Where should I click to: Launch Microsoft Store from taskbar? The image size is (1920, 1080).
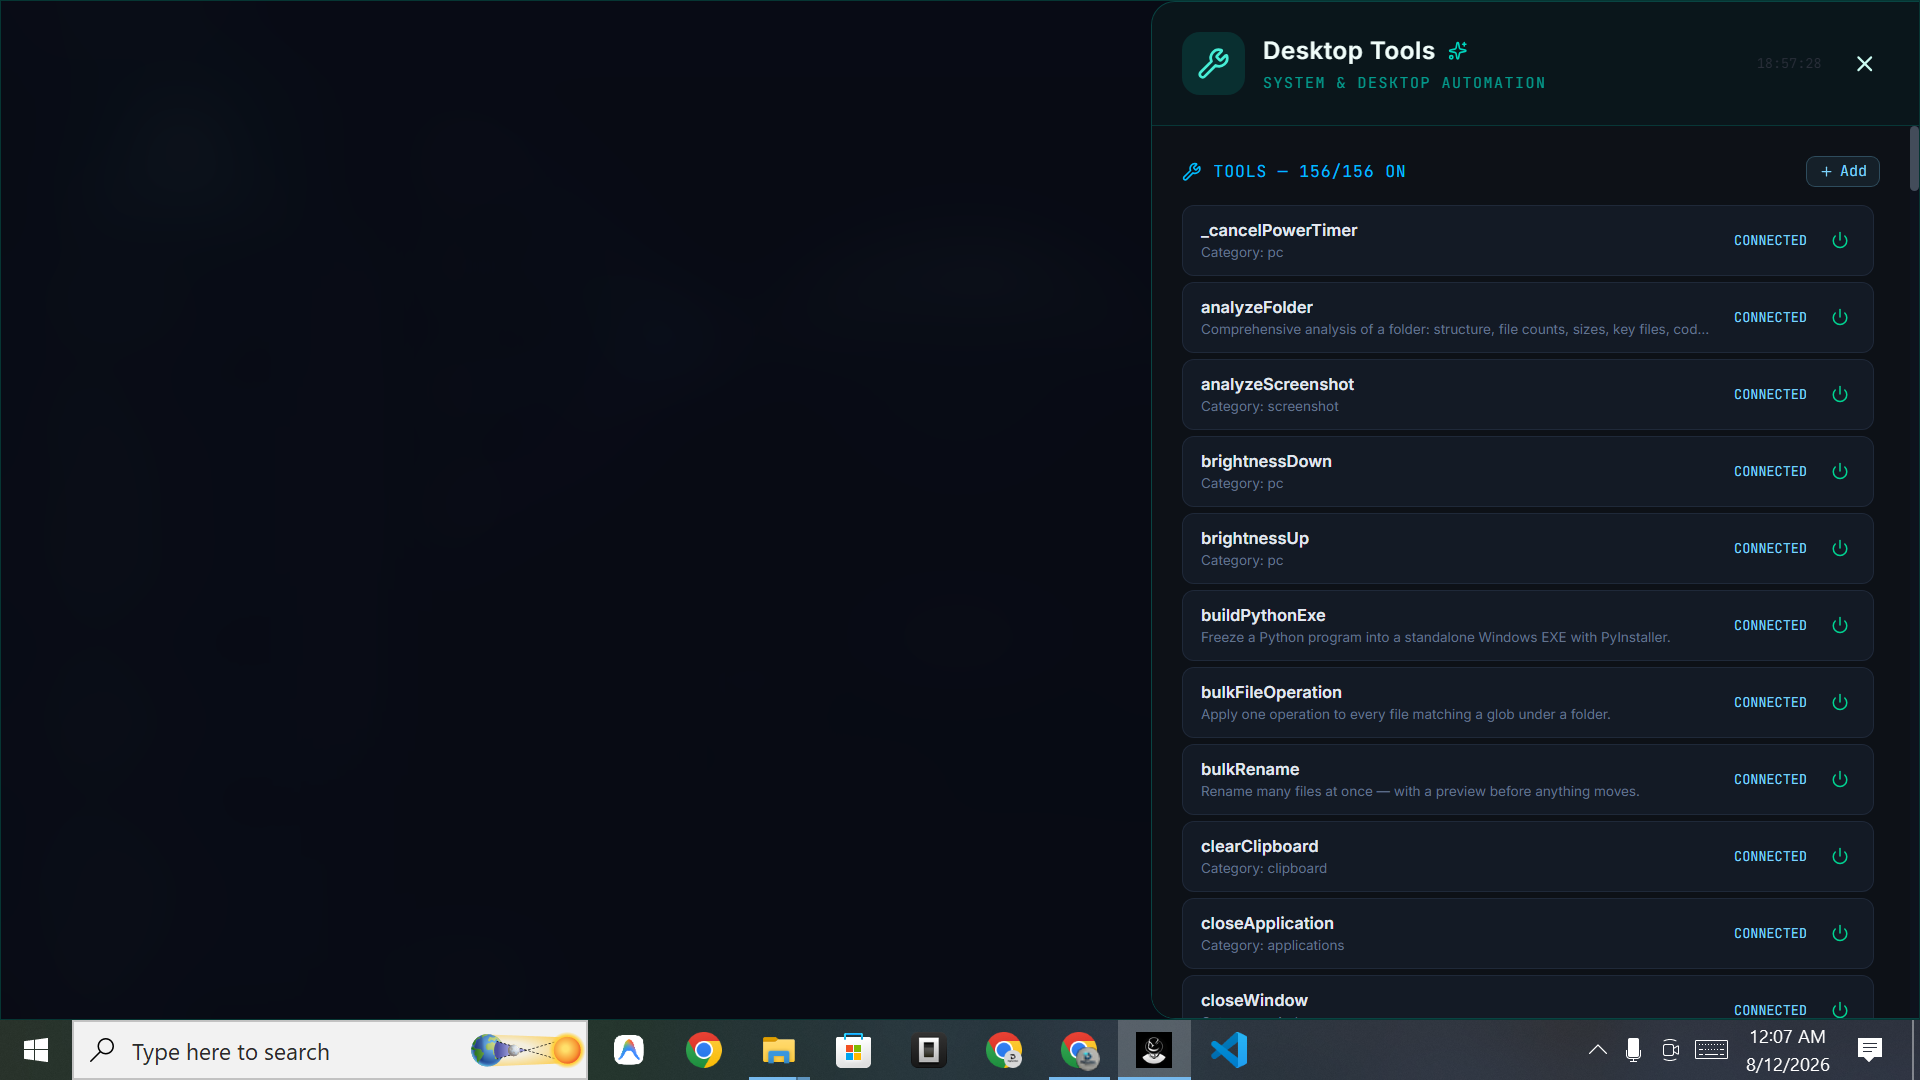click(x=854, y=1050)
